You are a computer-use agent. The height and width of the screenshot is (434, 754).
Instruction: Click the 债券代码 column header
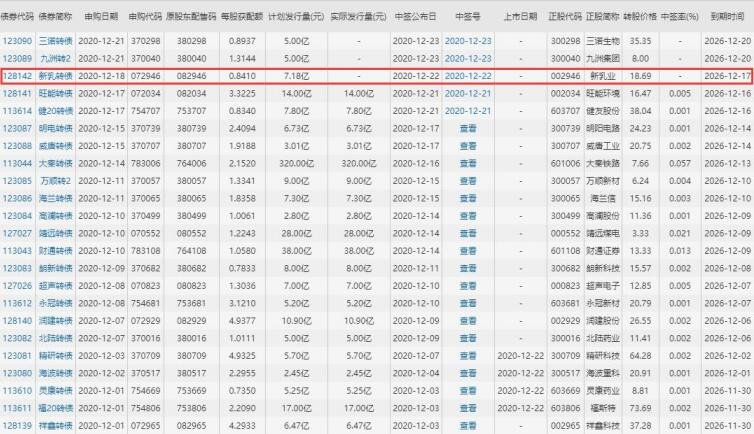pos(17,16)
